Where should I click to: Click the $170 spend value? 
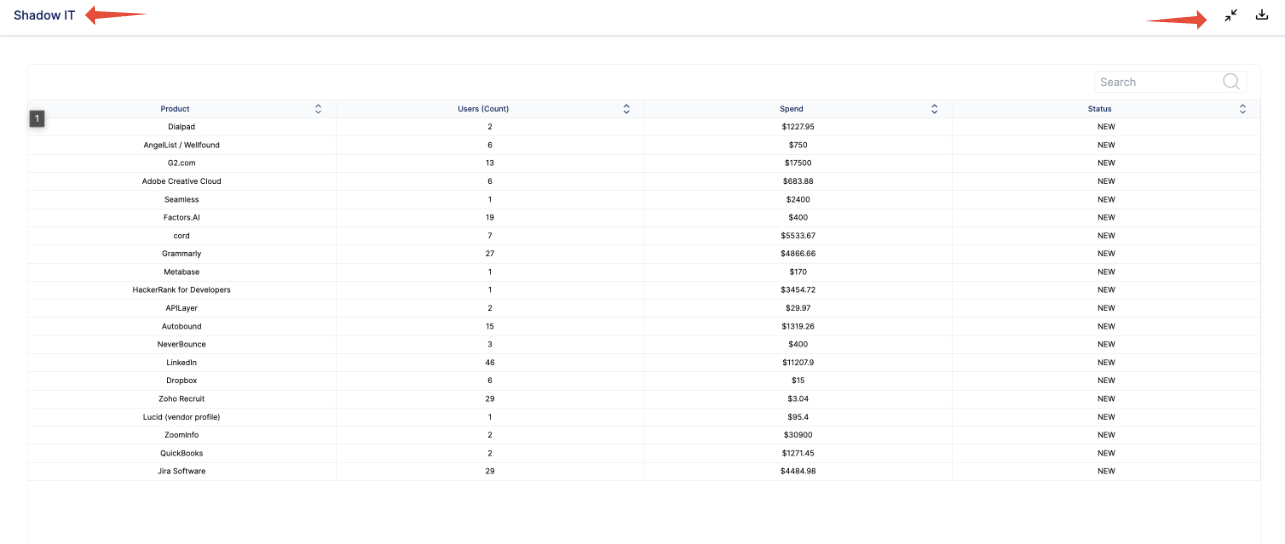(x=798, y=271)
